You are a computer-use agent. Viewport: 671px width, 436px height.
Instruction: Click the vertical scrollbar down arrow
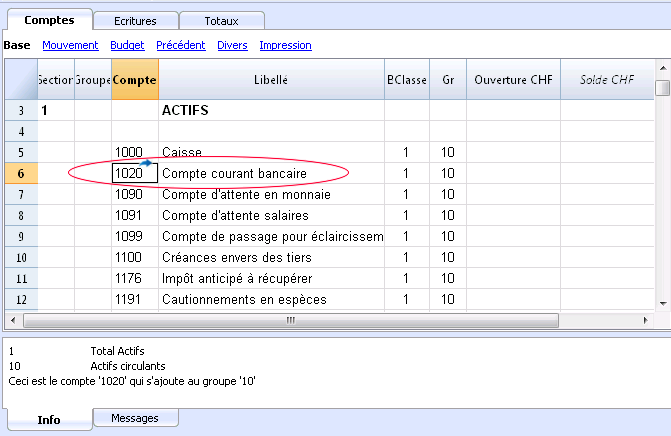click(x=663, y=304)
